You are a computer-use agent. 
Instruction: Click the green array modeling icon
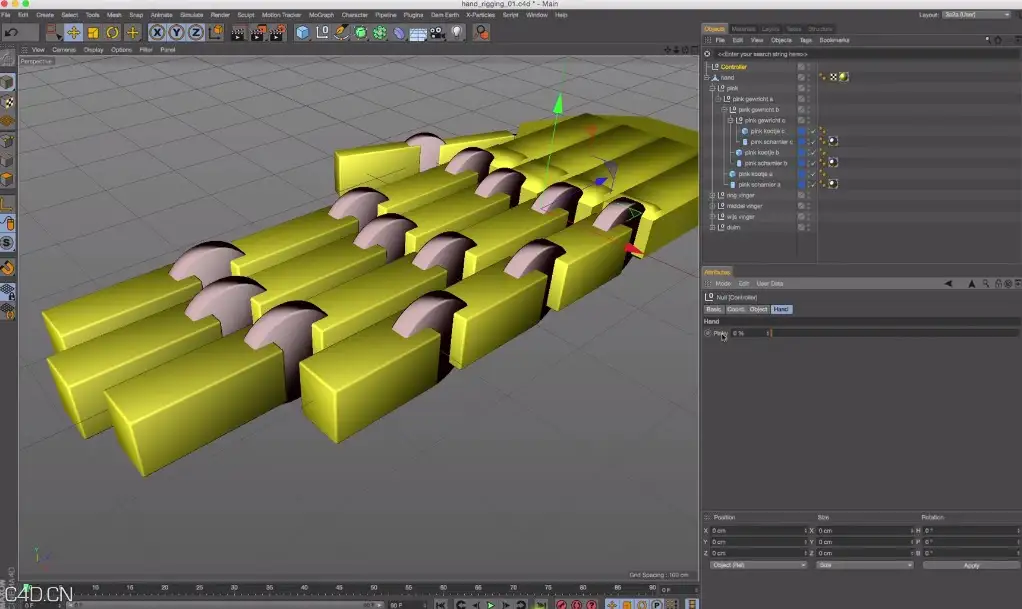pyautogui.click(x=379, y=32)
